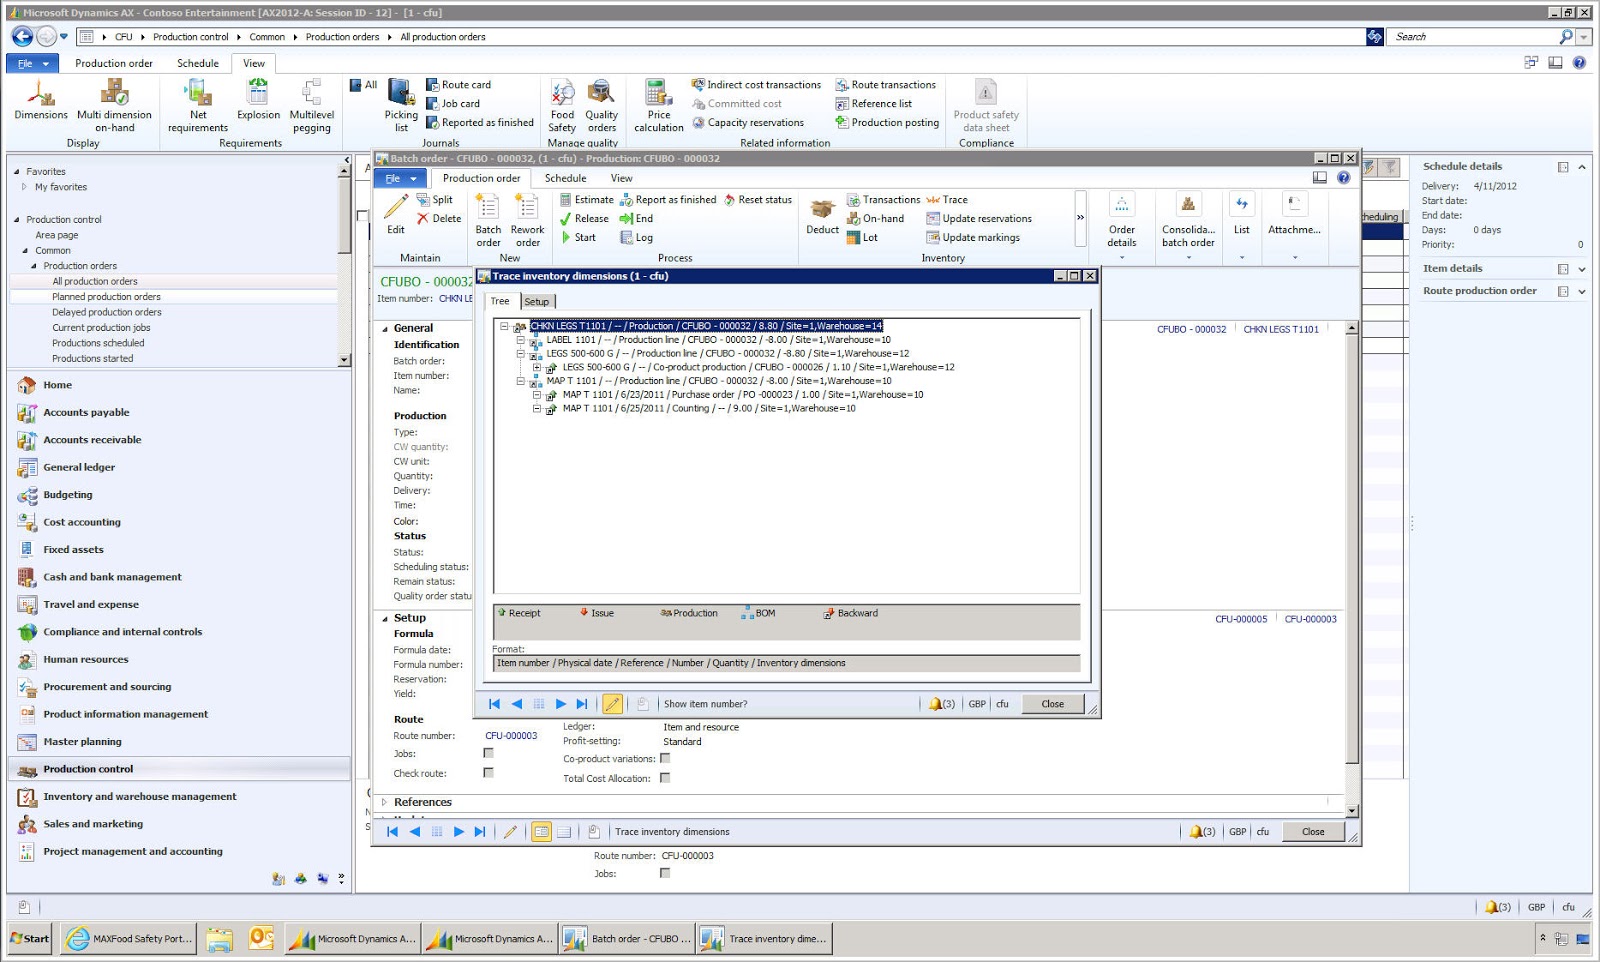
Task: Click Report as finished in Process group
Action: point(668,200)
